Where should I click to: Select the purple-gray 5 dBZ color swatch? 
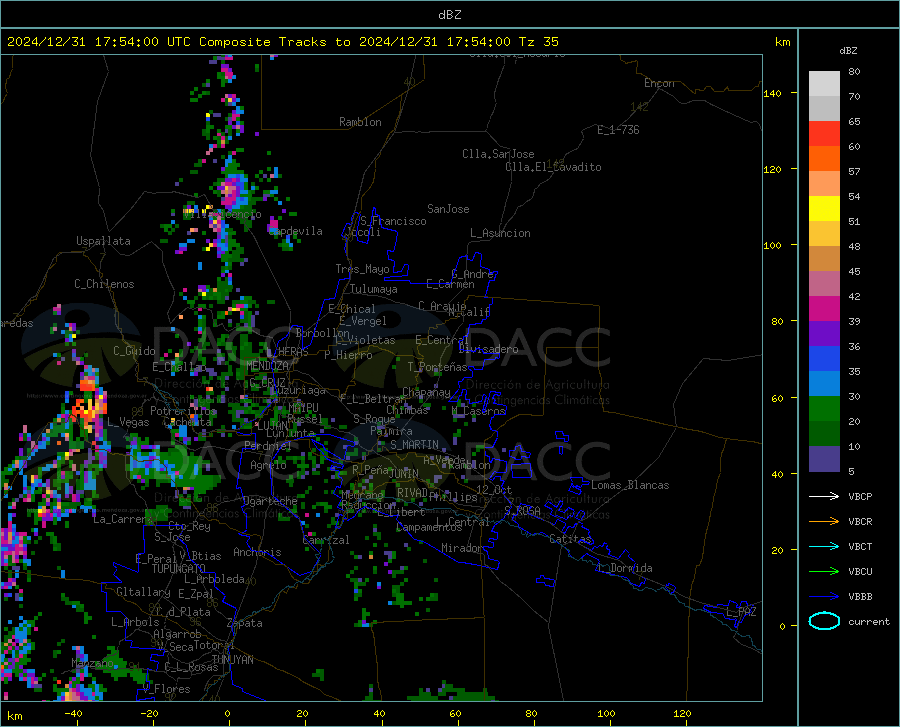[824, 459]
